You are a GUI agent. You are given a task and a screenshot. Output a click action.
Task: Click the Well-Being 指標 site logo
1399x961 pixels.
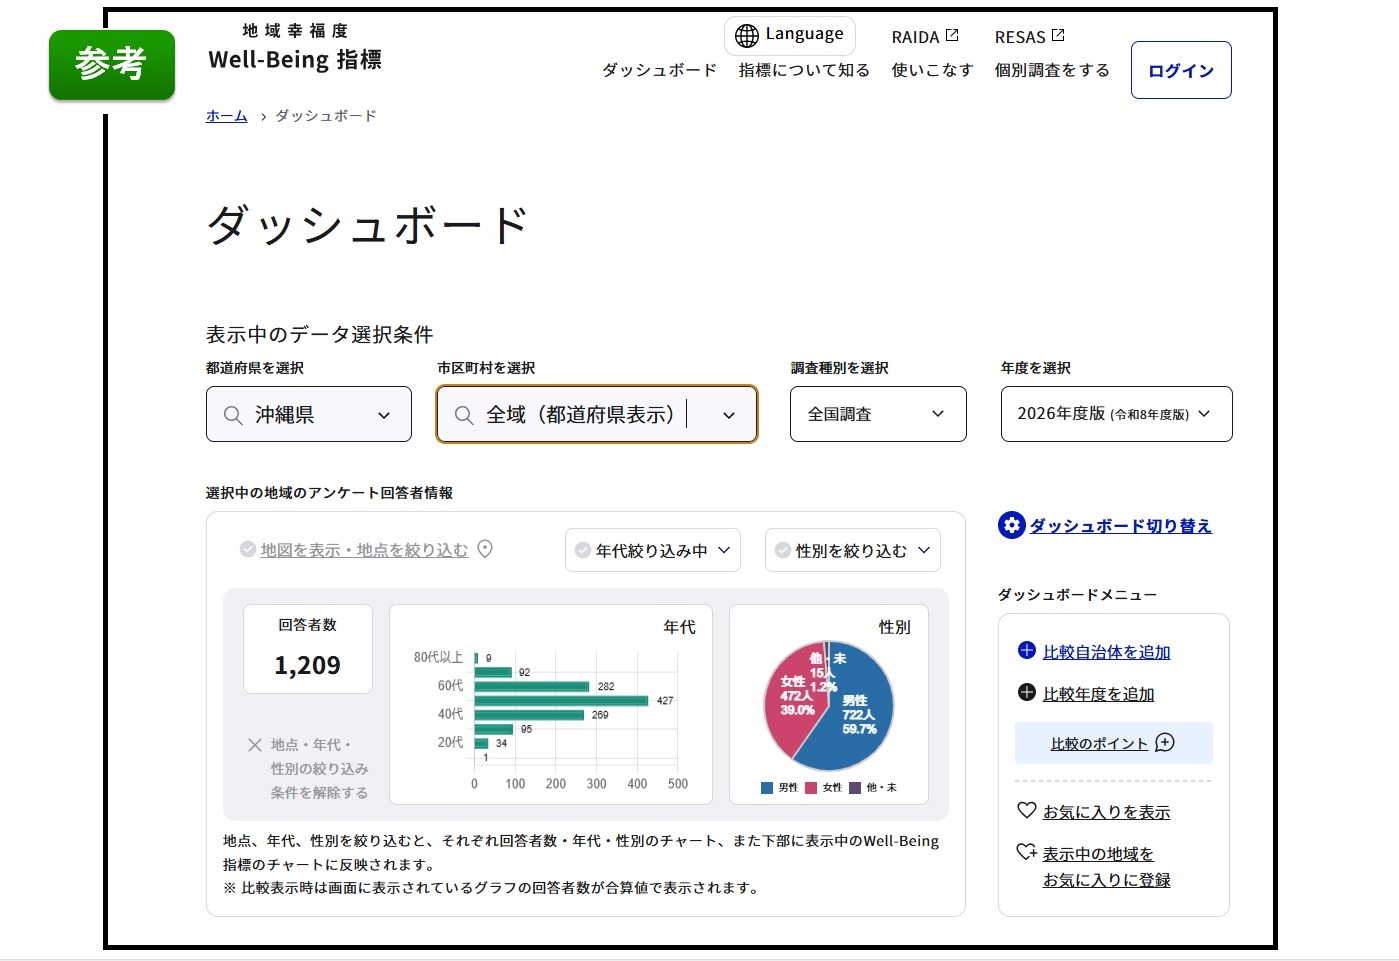[x=295, y=49]
